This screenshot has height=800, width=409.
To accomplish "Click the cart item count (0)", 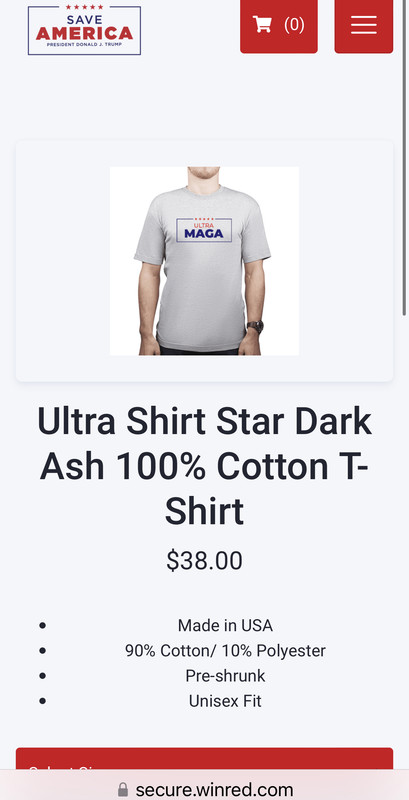I will (294, 24).
